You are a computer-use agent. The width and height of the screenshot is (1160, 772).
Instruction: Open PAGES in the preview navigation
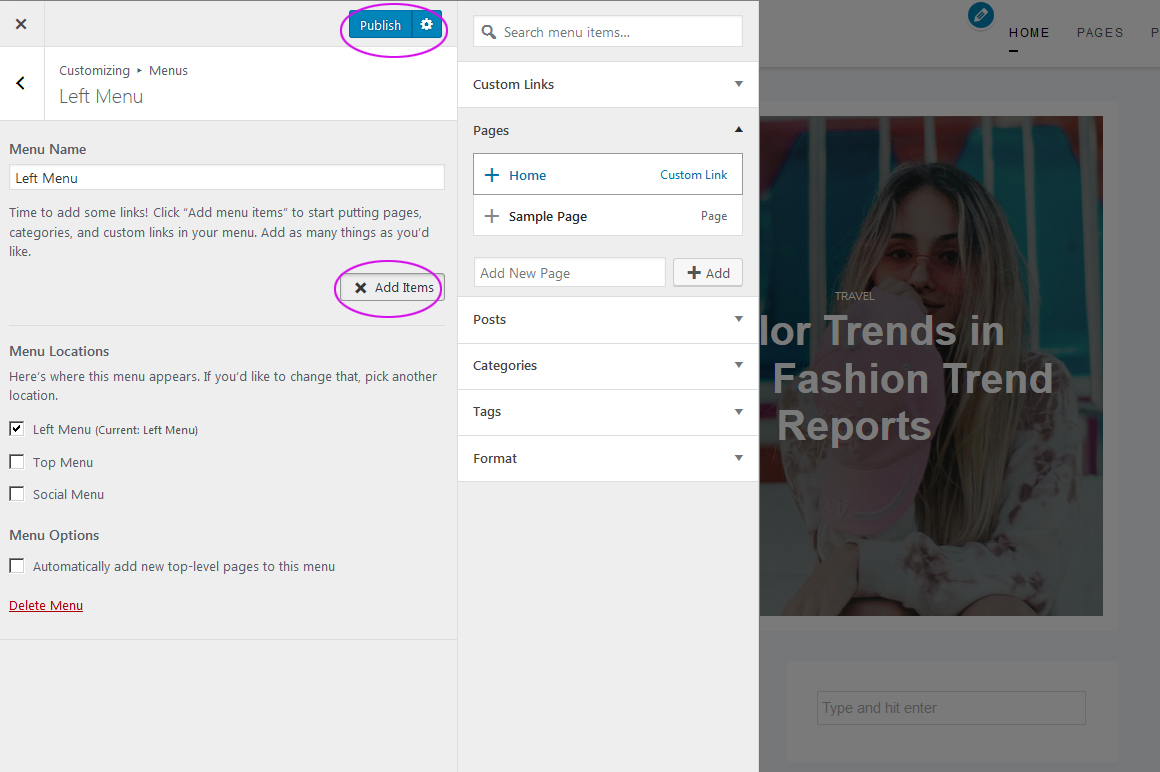pyautogui.click(x=1100, y=33)
